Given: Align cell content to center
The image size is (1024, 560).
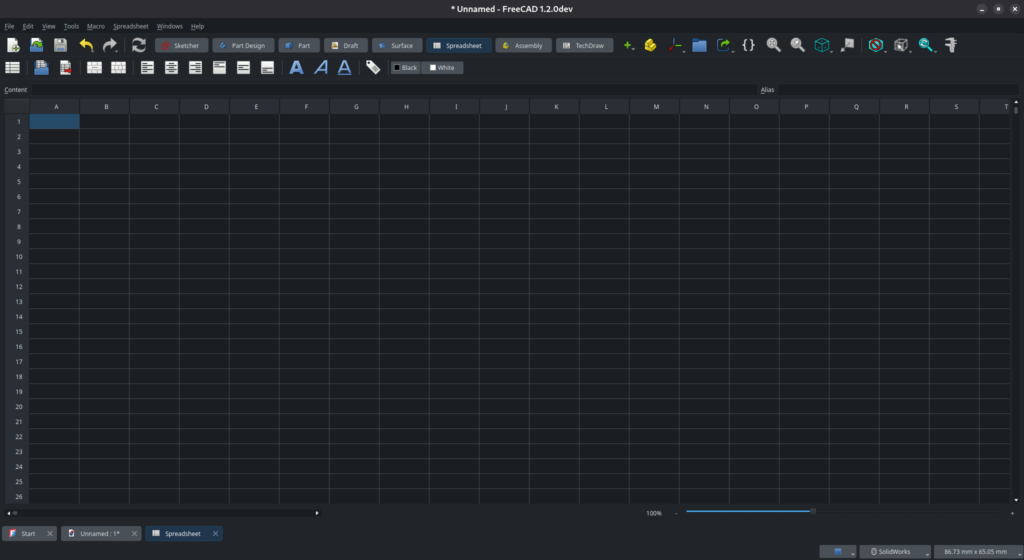Looking at the screenshot, I should [x=171, y=68].
